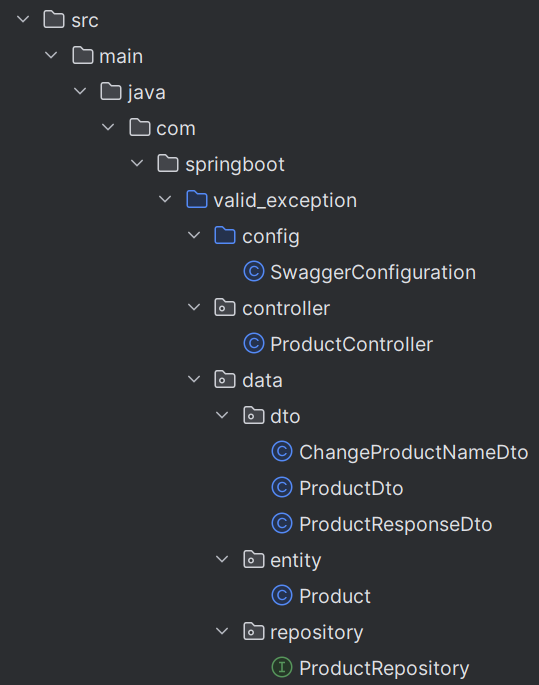Collapse the springboot folder chevron
This screenshot has width=539, height=685.
(x=137, y=163)
